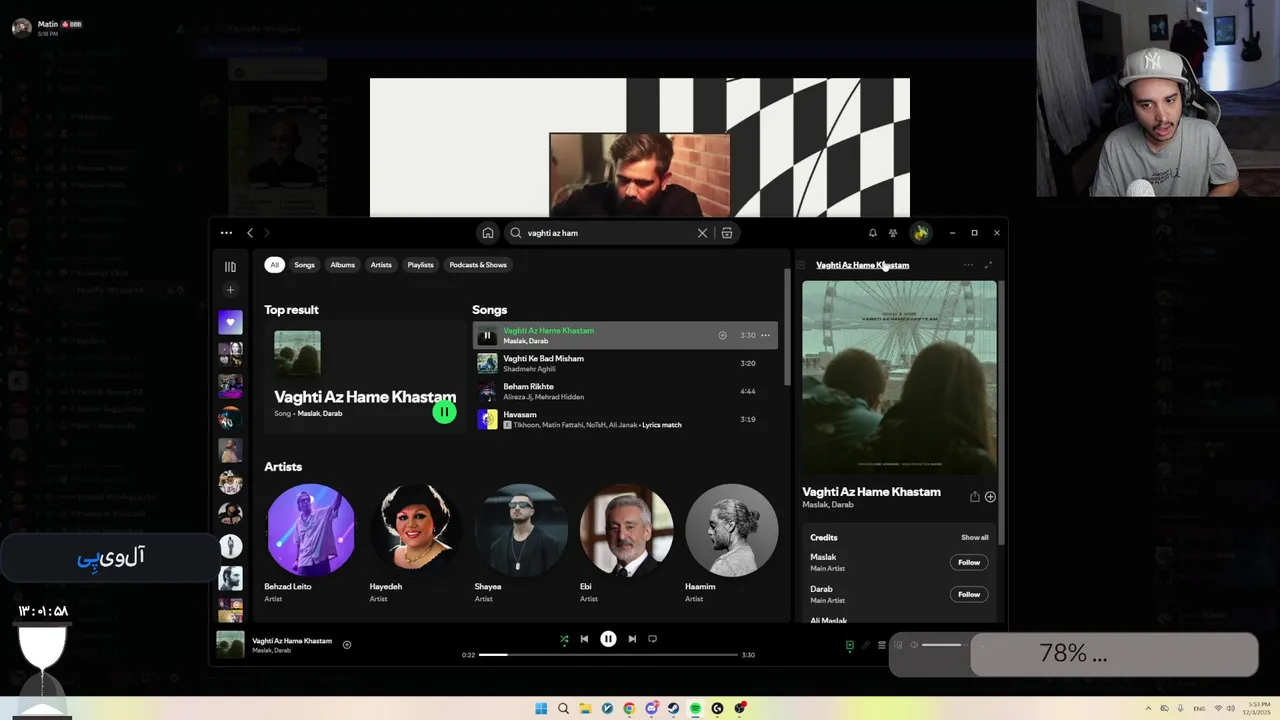
Task: Select the song Beham Rikhte
Action: coord(528,386)
